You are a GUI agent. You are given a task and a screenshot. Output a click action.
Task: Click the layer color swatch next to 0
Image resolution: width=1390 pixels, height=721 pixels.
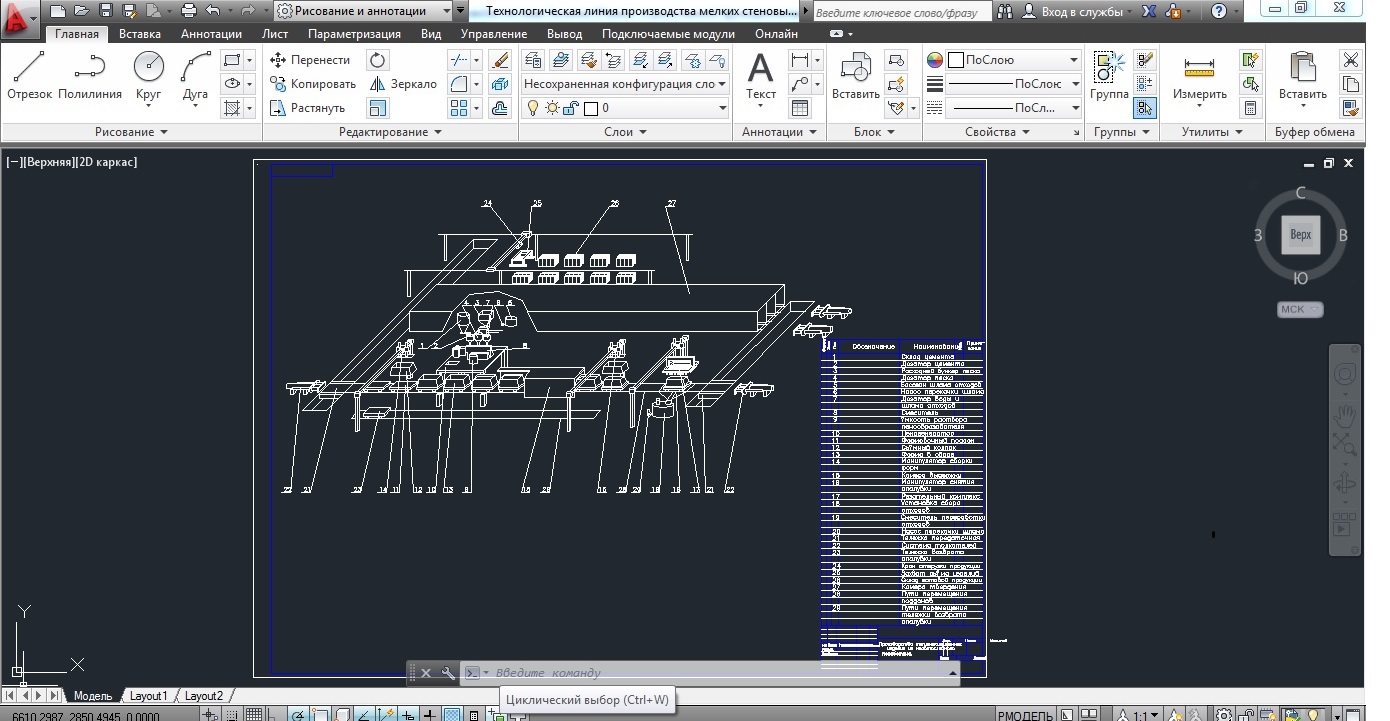click(590, 108)
